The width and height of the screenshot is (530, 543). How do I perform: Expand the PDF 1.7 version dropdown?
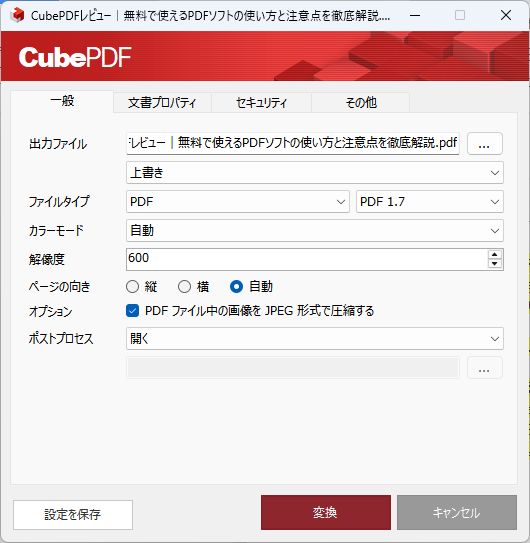click(x=430, y=202)
